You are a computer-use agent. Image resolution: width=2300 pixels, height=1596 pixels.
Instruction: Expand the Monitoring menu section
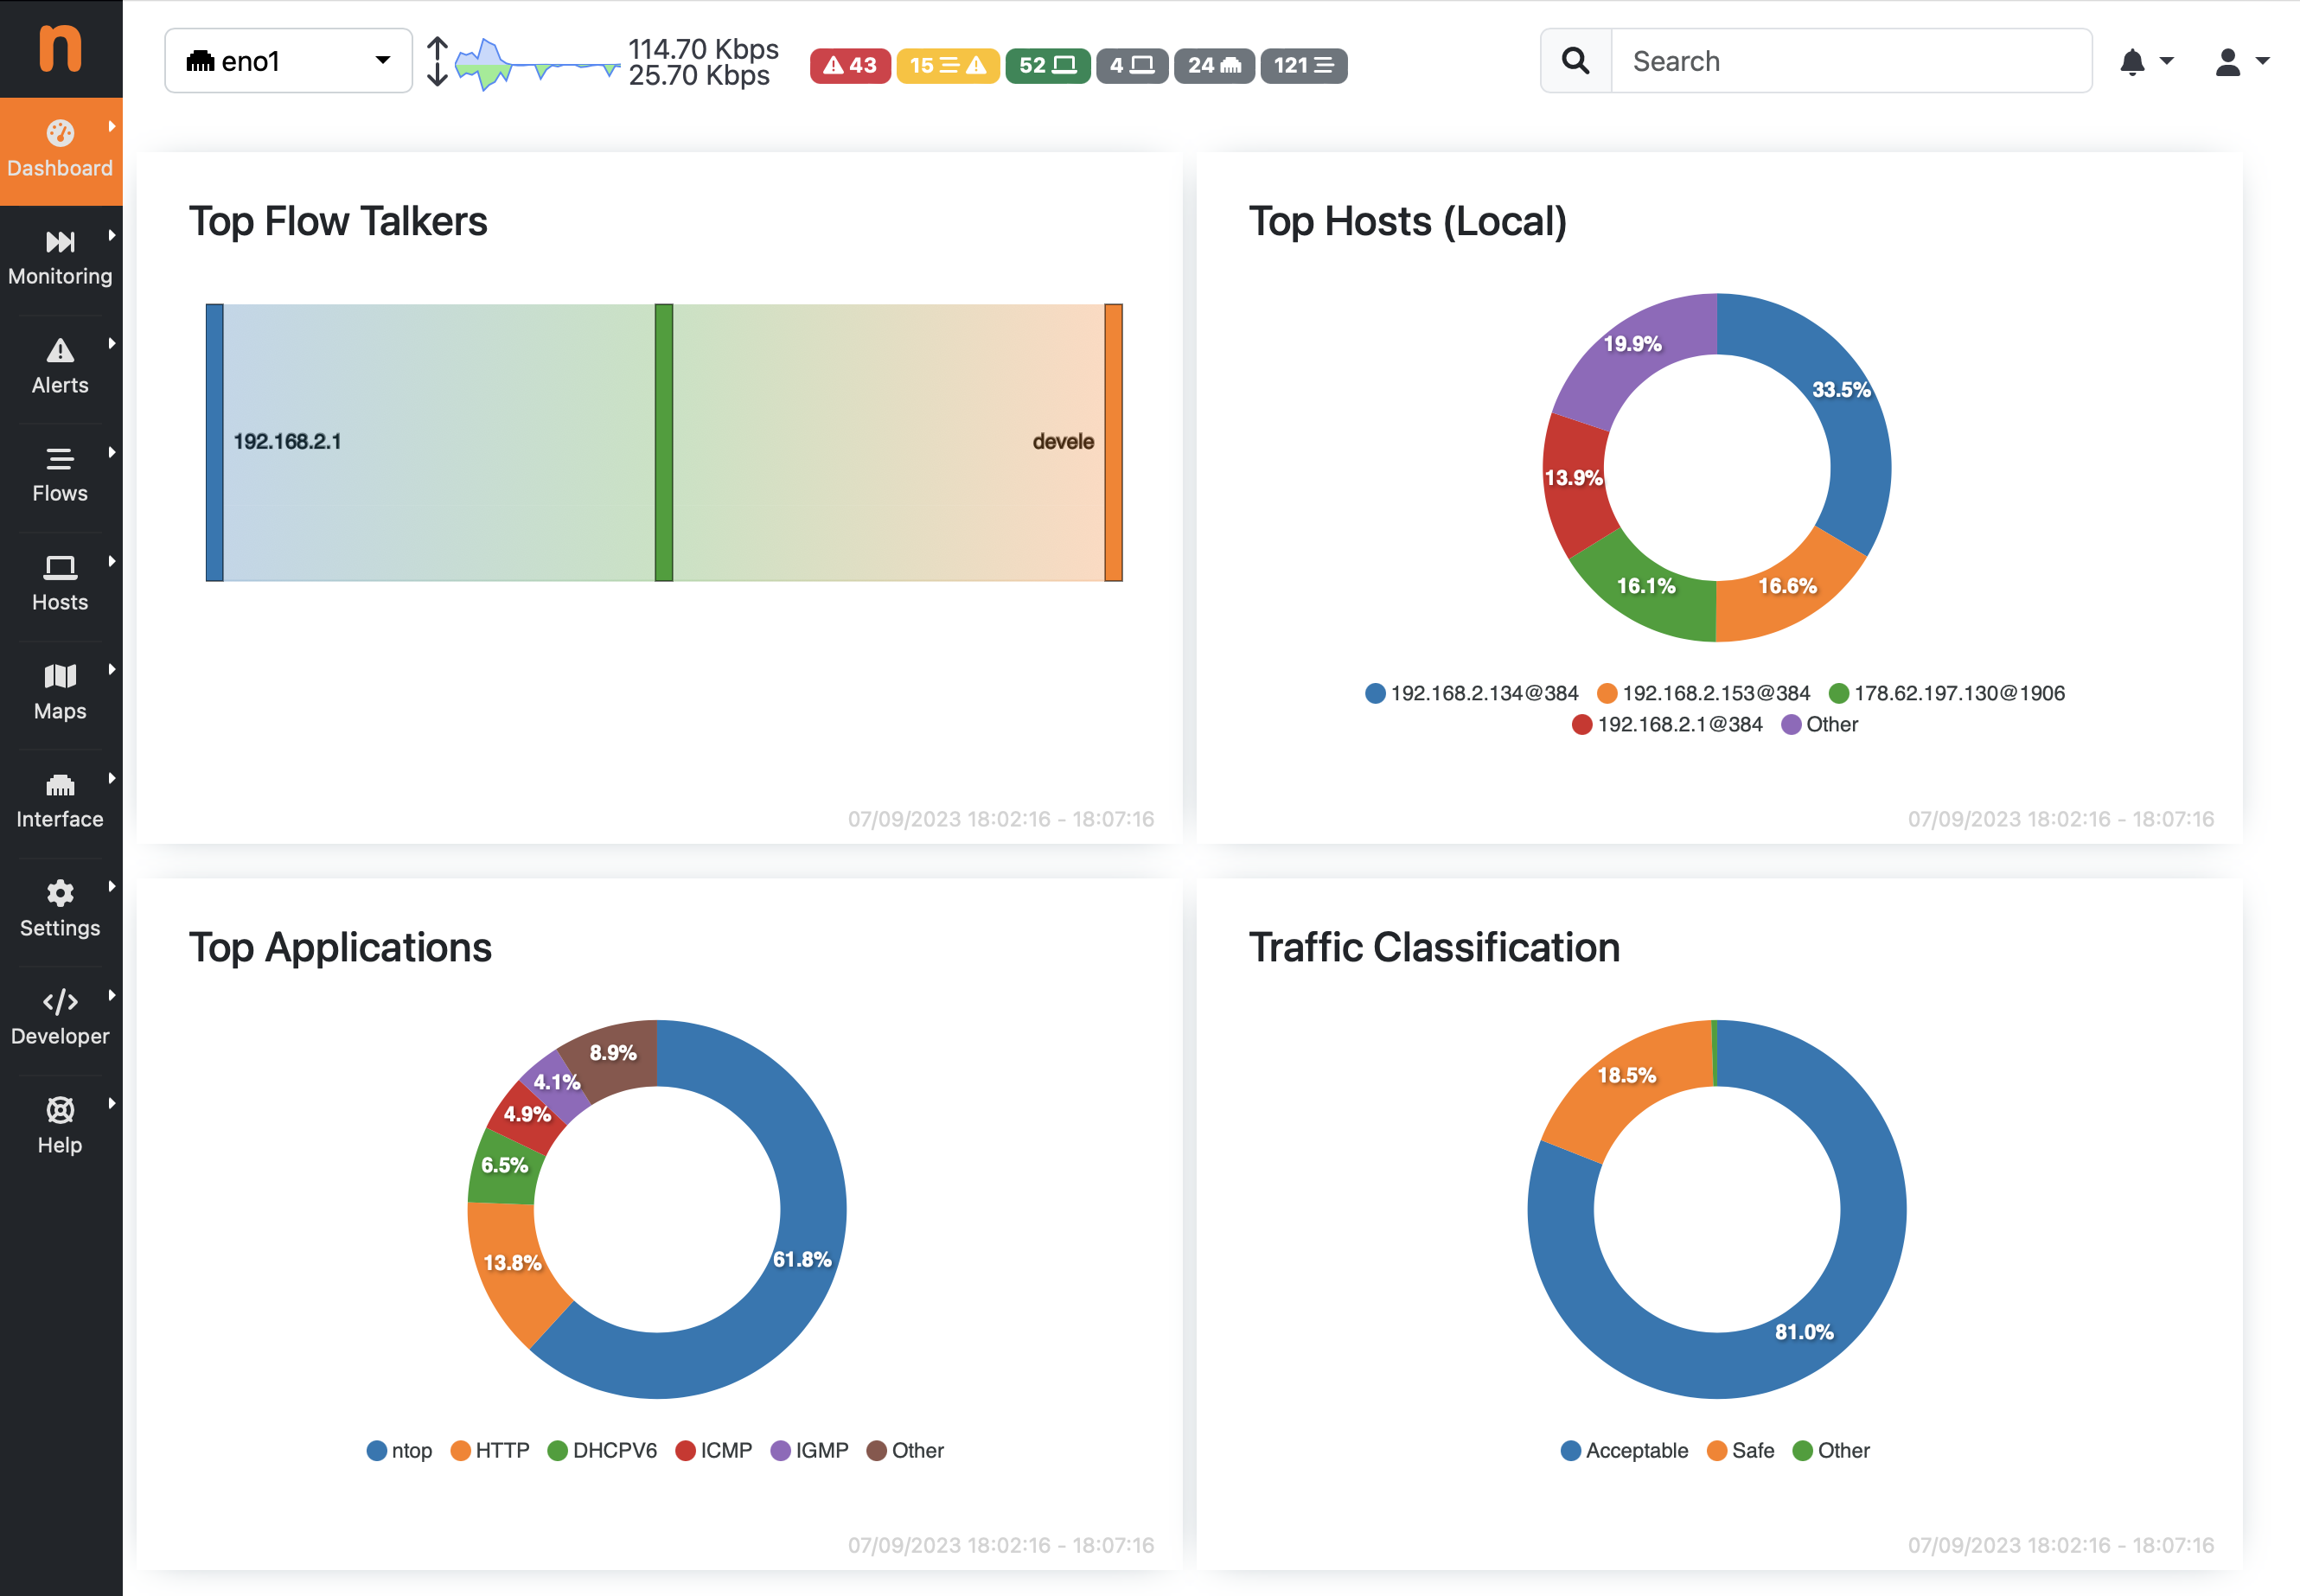(x=60, y=253)
